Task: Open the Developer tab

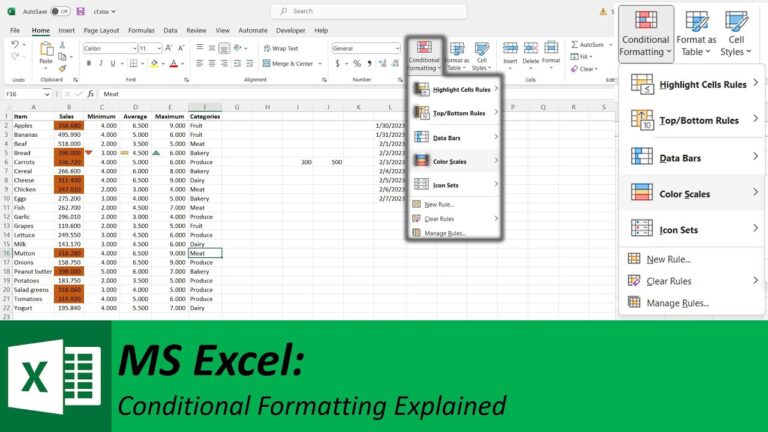Action: 290,30
